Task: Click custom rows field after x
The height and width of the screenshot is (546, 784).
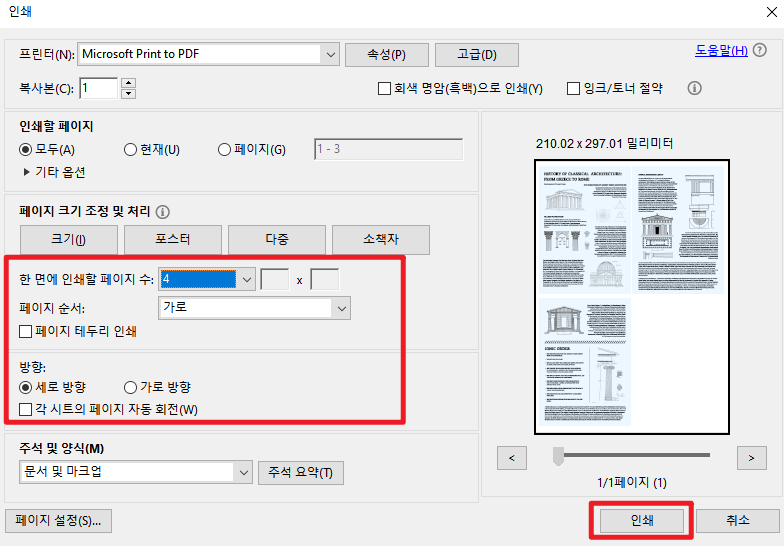Action: 324,280
